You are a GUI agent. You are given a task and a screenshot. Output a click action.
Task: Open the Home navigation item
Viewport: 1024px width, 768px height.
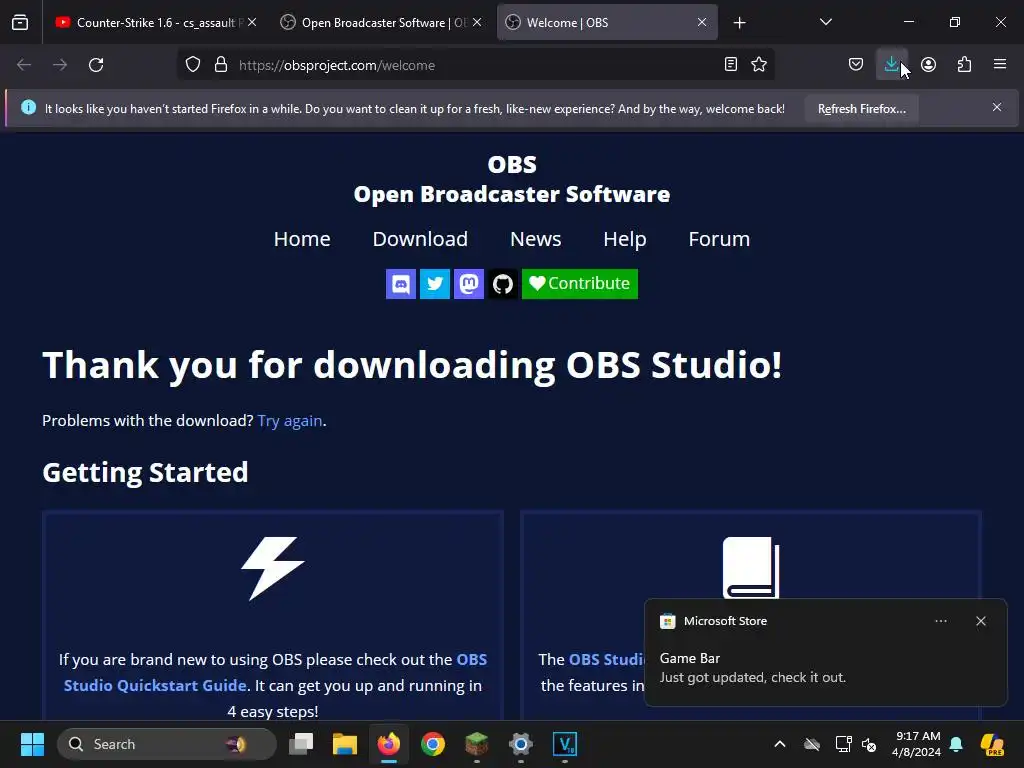(302, 239)
